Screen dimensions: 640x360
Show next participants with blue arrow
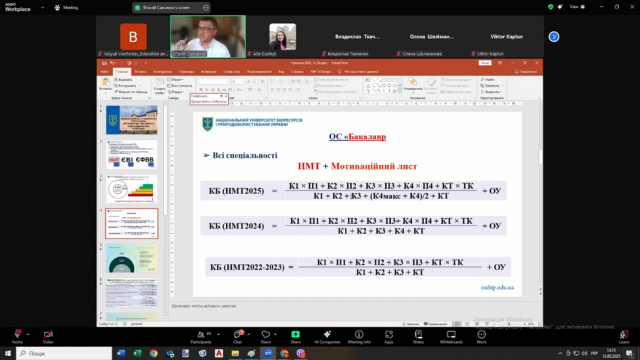coord(554,37)
